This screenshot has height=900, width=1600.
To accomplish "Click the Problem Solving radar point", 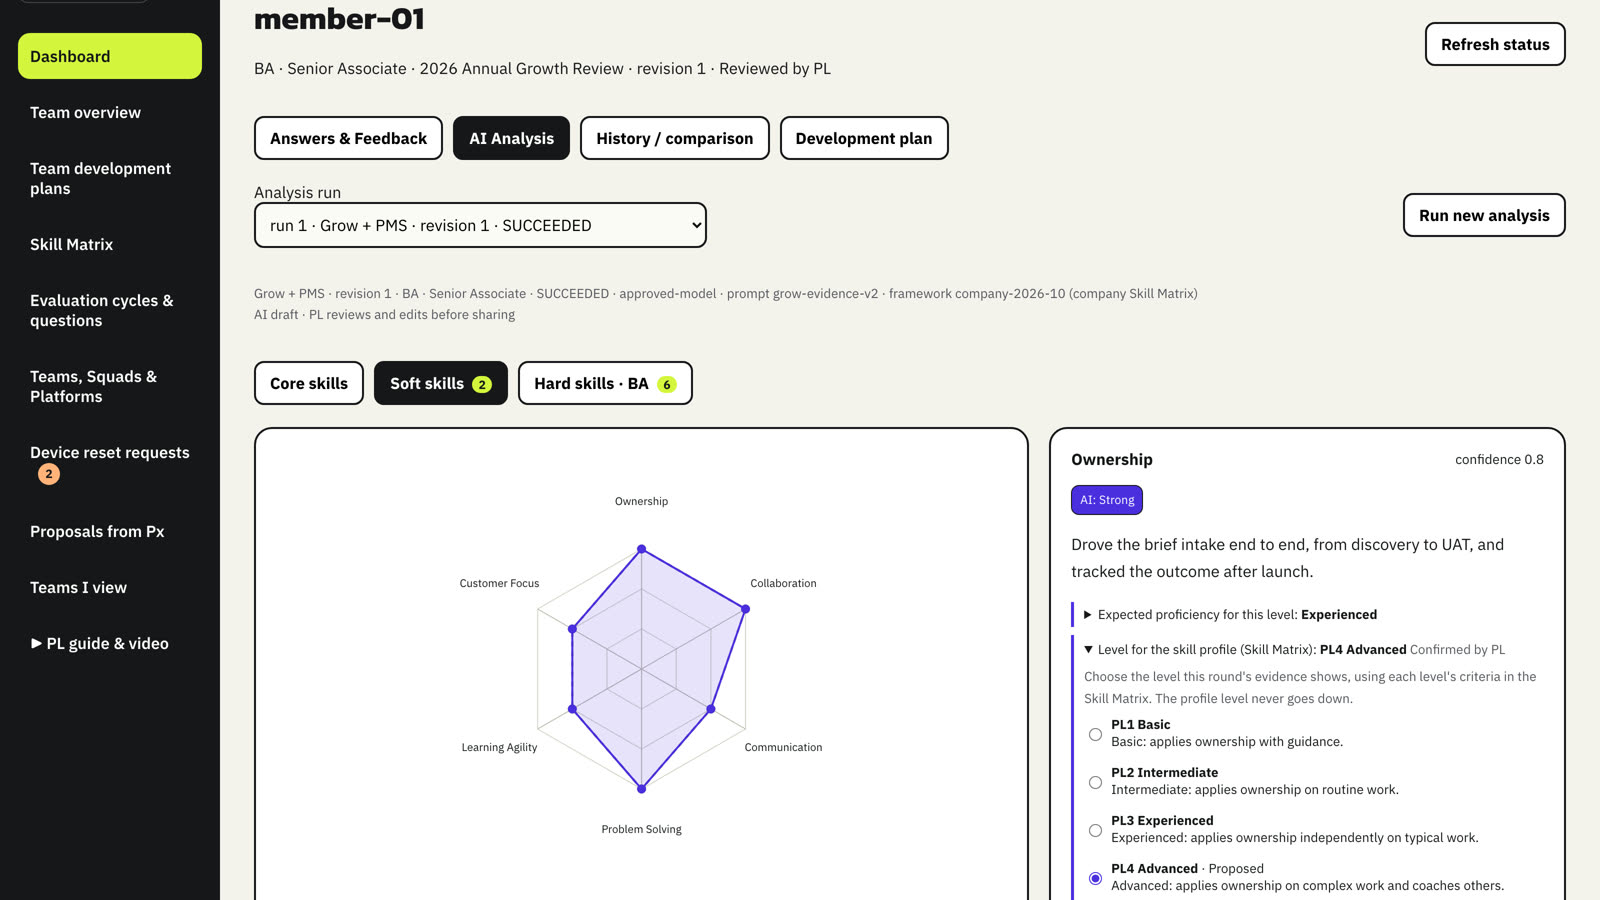I will pos(642,789).
